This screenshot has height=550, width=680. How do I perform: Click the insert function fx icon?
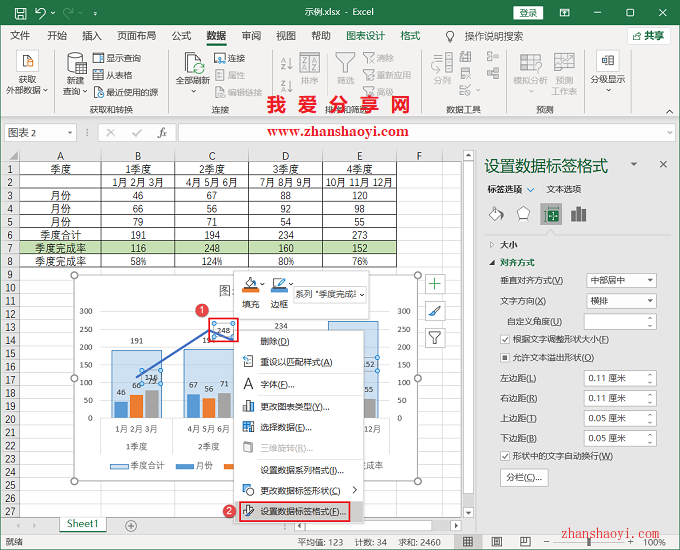(162, 133)
